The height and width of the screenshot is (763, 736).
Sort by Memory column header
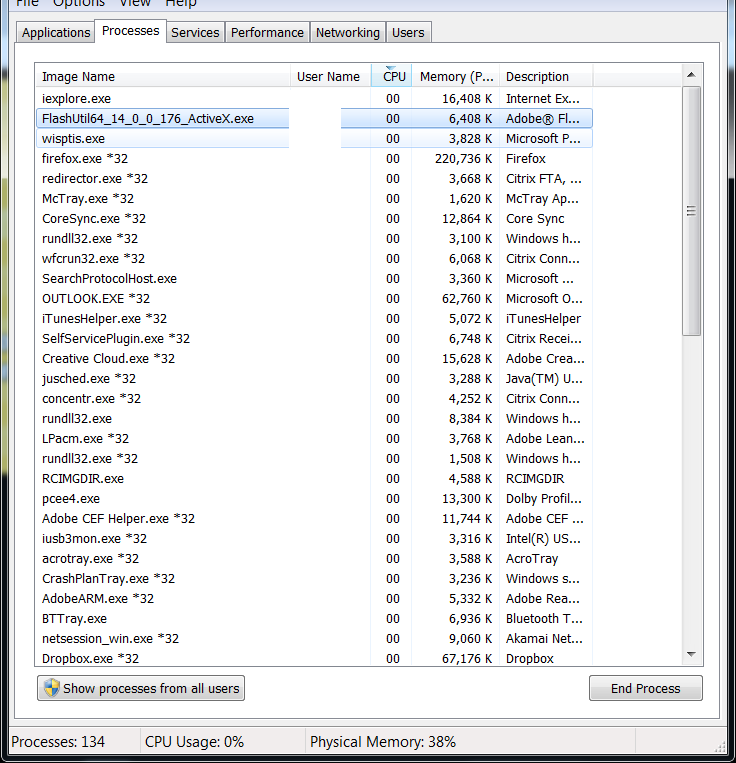(456, 76)
